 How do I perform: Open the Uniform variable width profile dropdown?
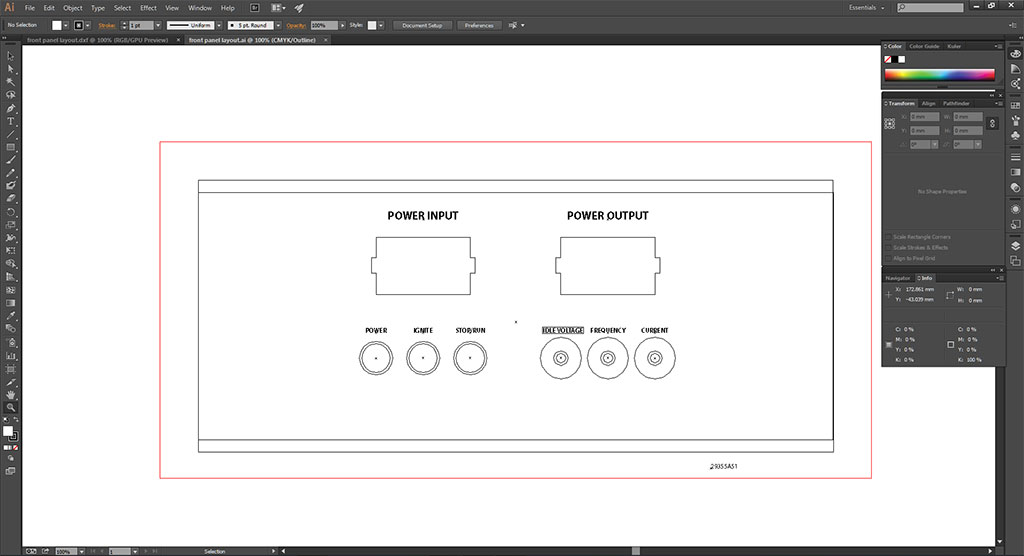[x=219, y=25]
